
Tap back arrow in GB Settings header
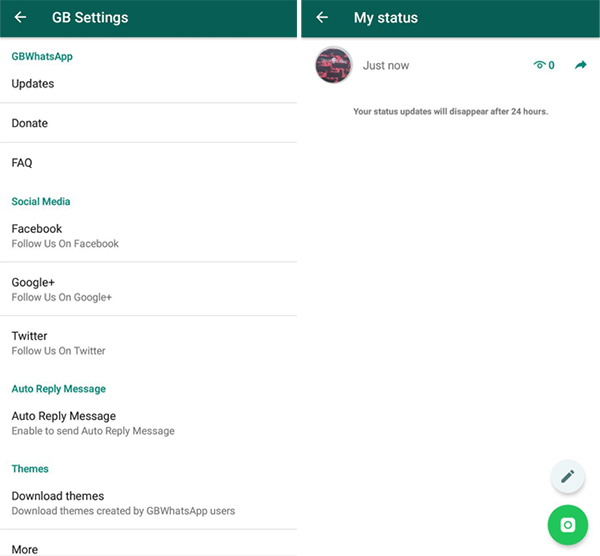[x=20, y=17]
